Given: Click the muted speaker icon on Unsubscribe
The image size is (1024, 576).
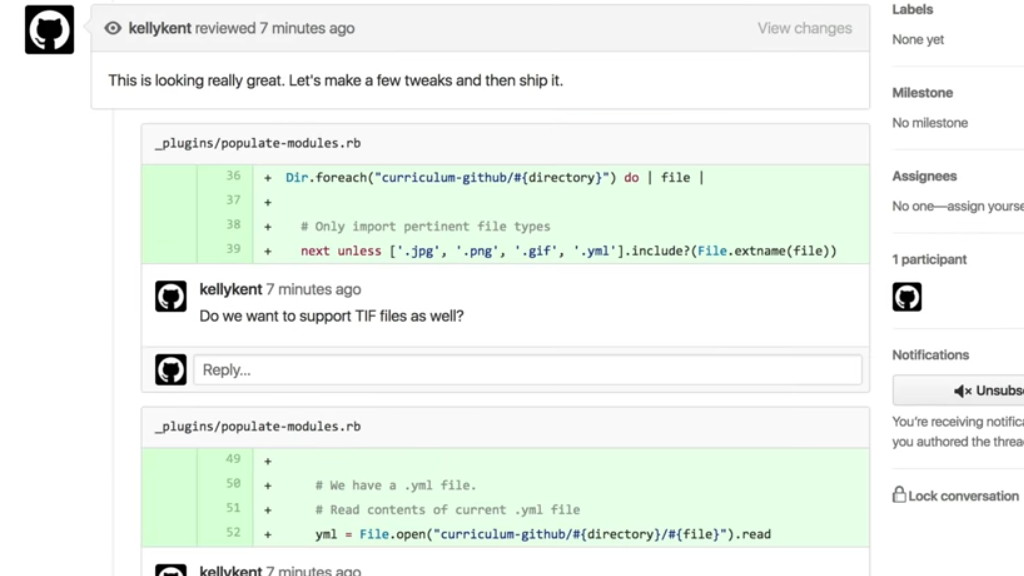Looking at the screenshot, I should click(963, 391).
